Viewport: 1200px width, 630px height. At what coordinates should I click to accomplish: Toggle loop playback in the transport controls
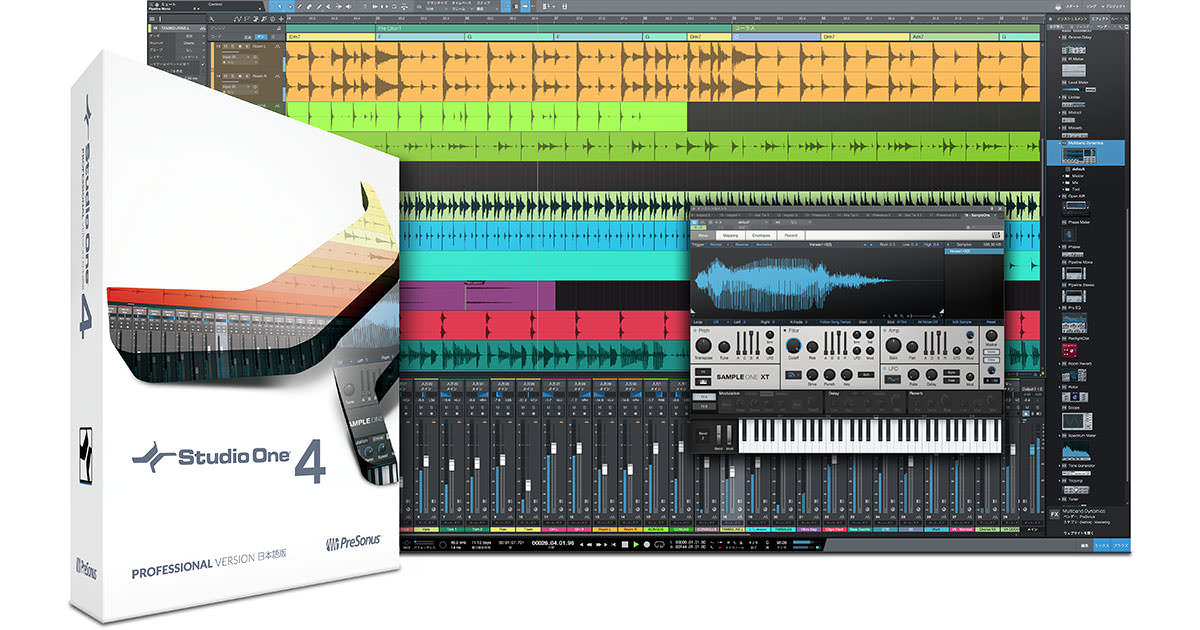(660, 545)
